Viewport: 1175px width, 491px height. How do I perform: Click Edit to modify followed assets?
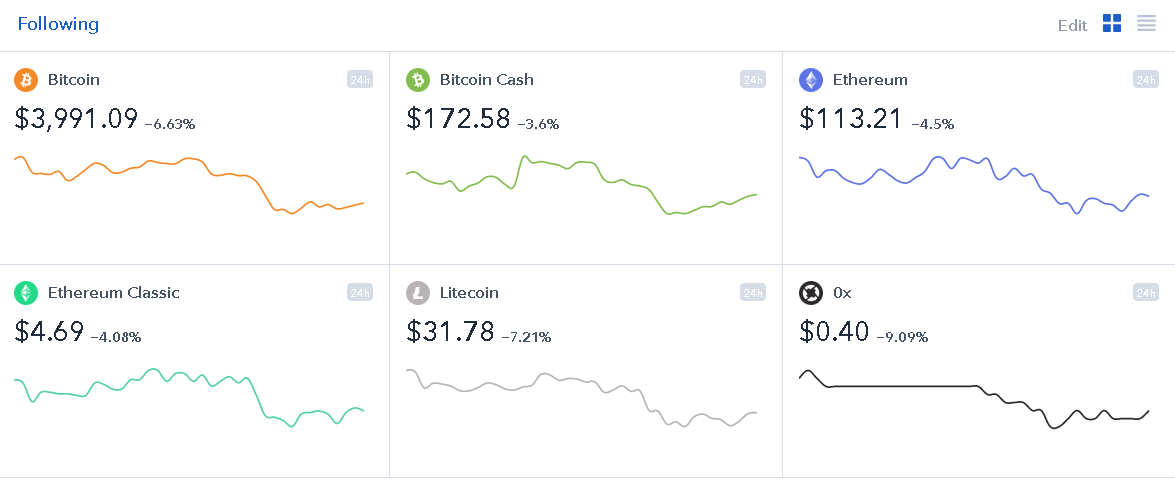click(x=1072, y=25)
